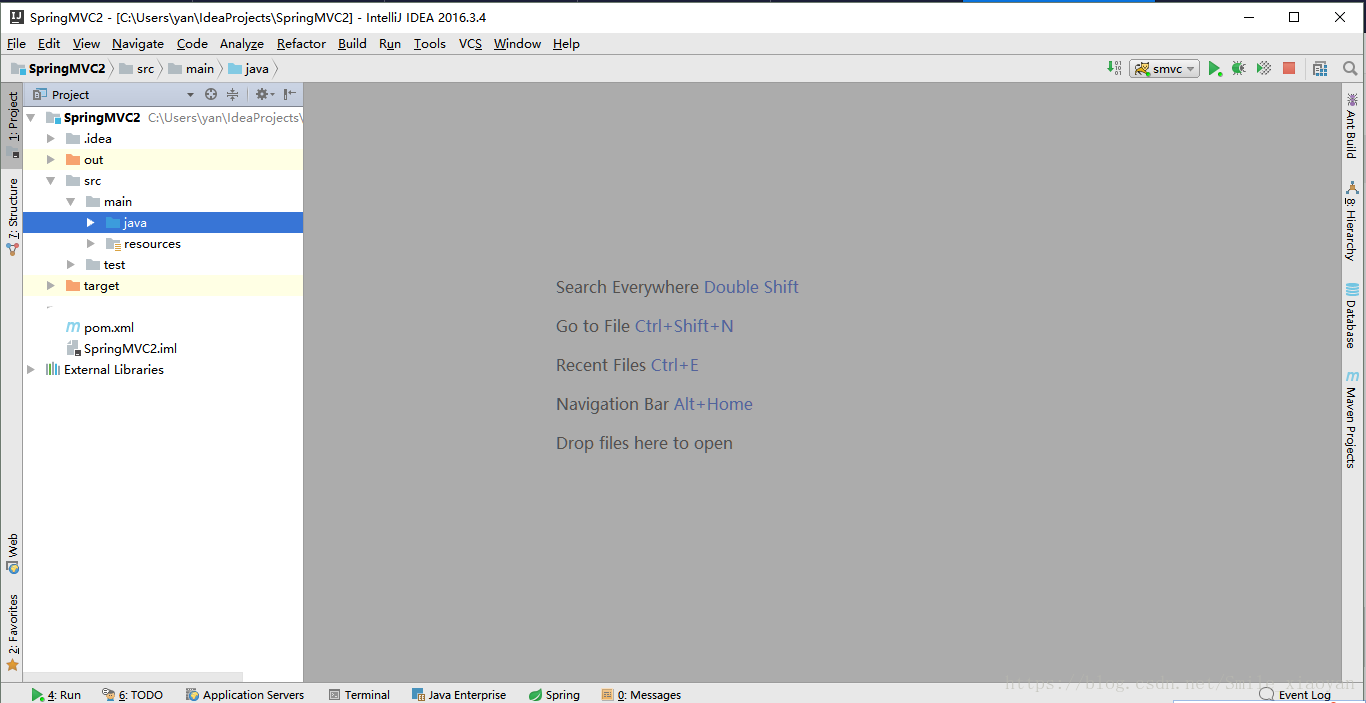Open the VCS menu
Viewport: 1366px width, 703px height.
tap(470, 43)
